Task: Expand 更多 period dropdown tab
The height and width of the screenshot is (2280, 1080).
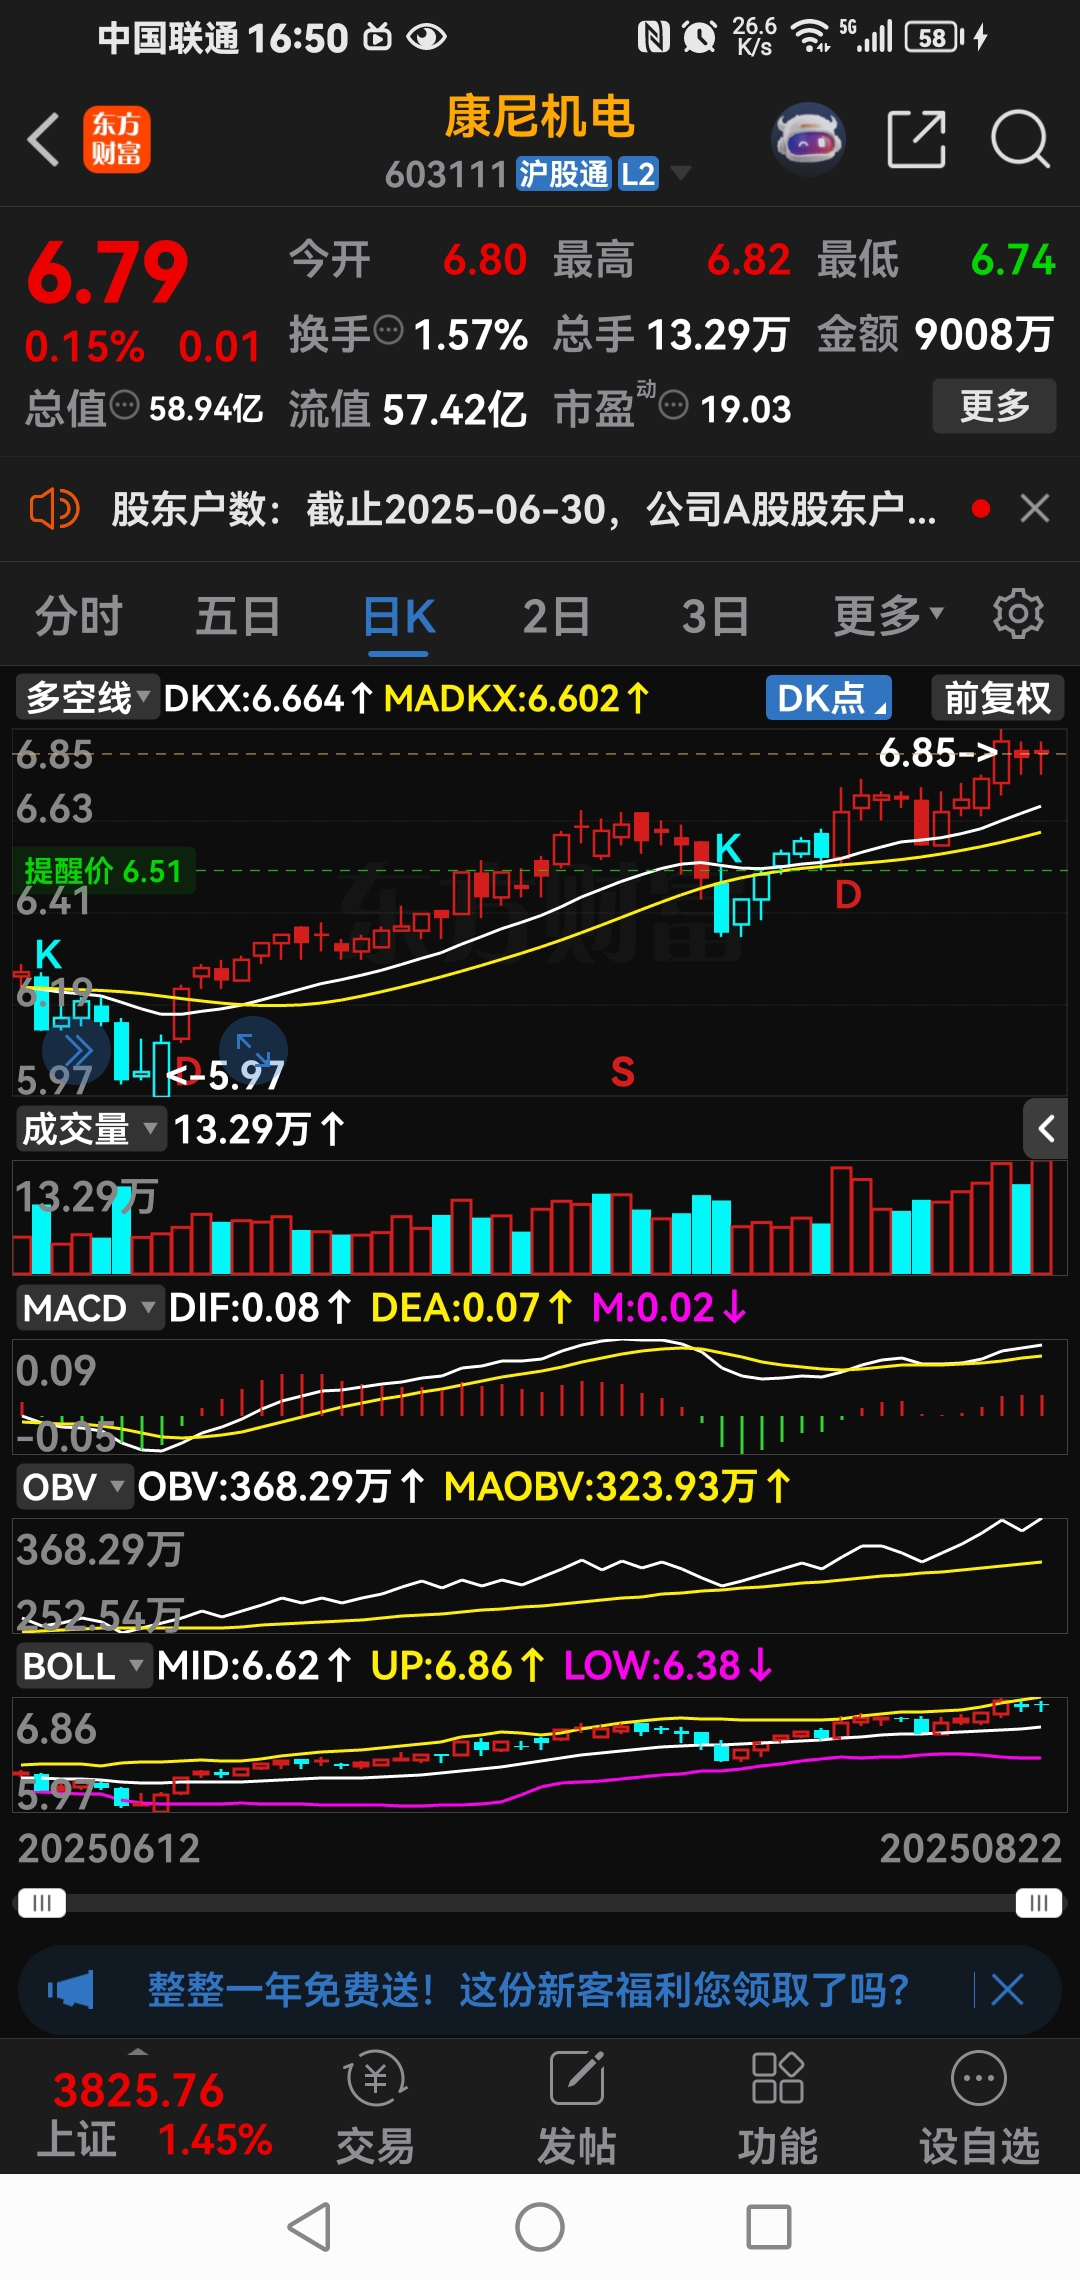Action: tap(889, 615)
